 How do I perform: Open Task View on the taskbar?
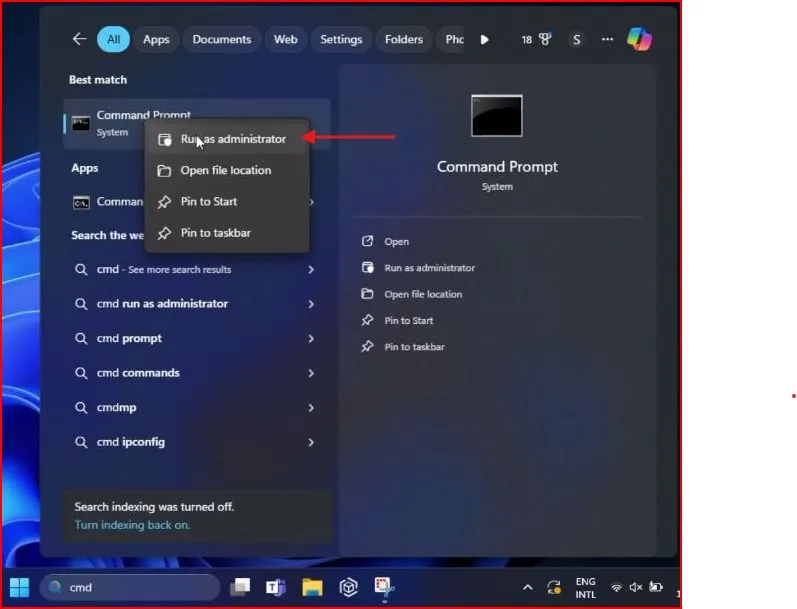(240, 587)
